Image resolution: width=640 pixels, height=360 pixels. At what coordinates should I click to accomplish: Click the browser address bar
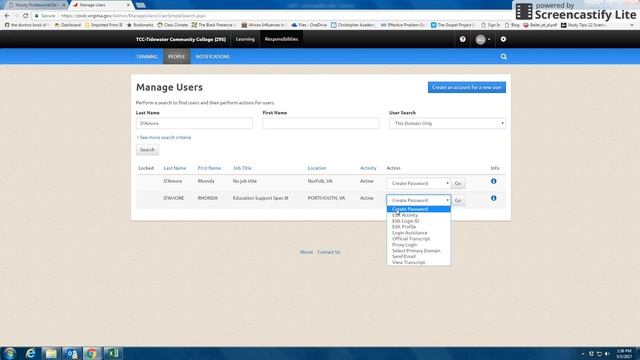261,16
